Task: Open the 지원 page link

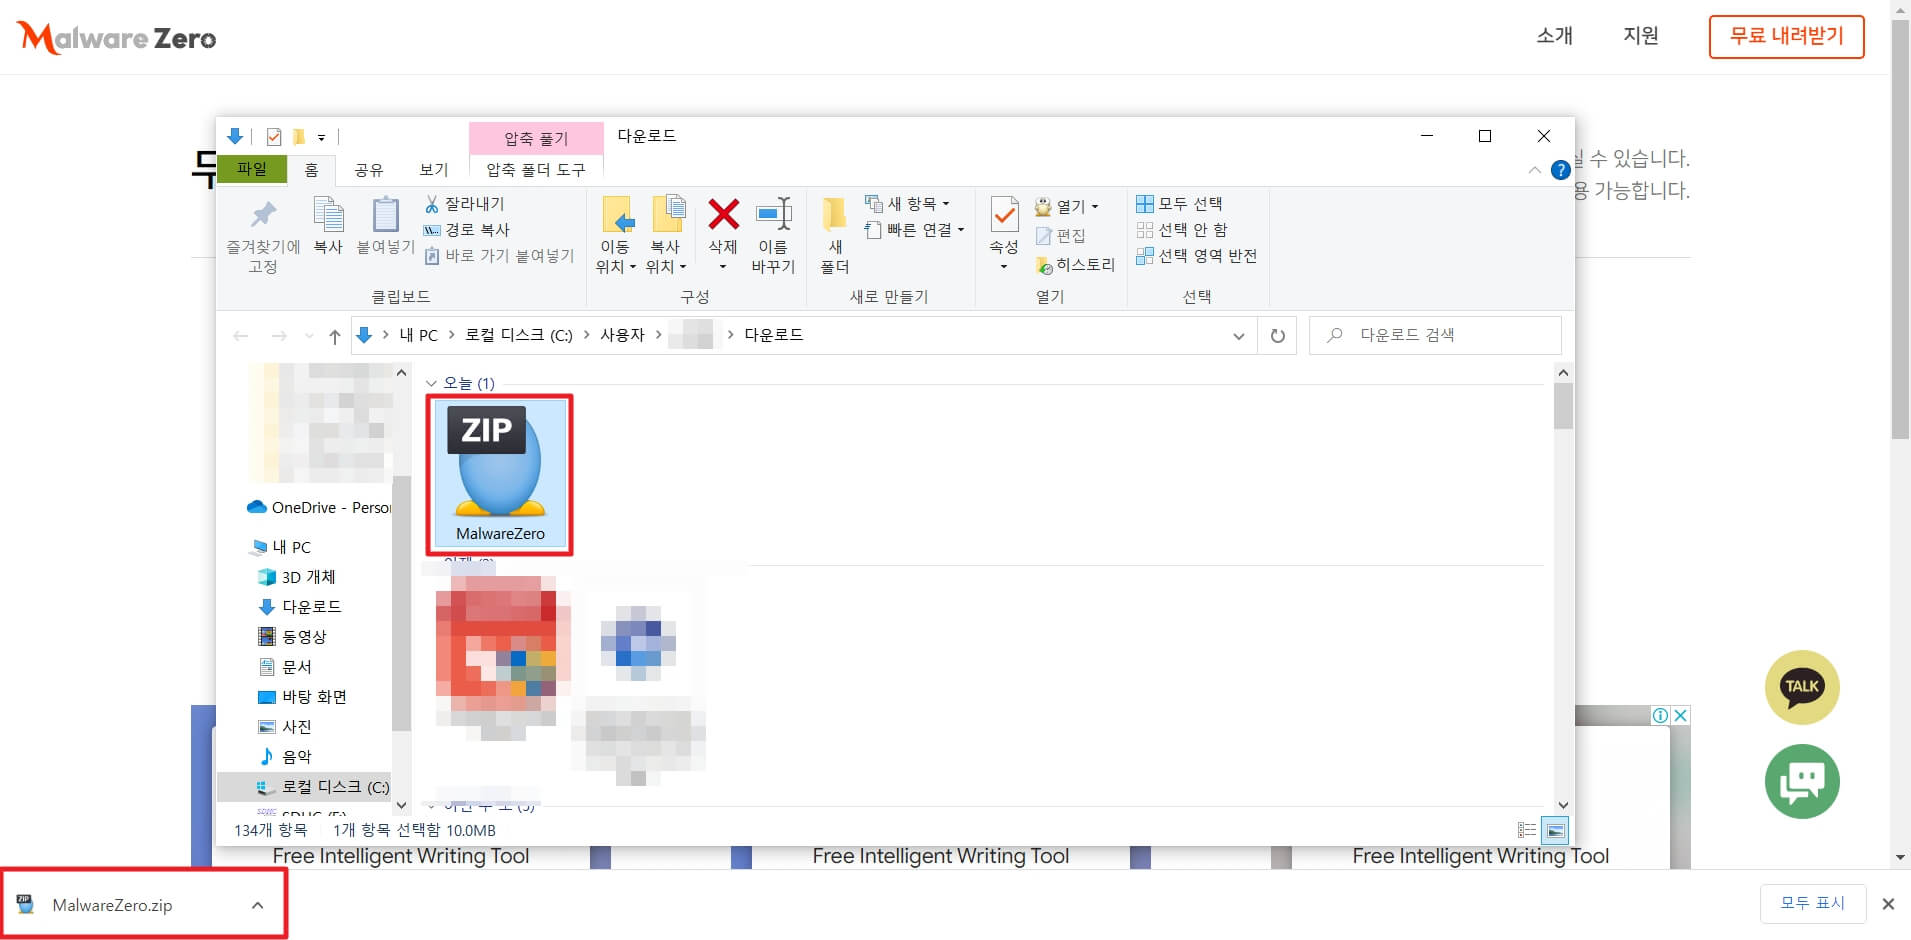Action: [x=1641, y=36]
